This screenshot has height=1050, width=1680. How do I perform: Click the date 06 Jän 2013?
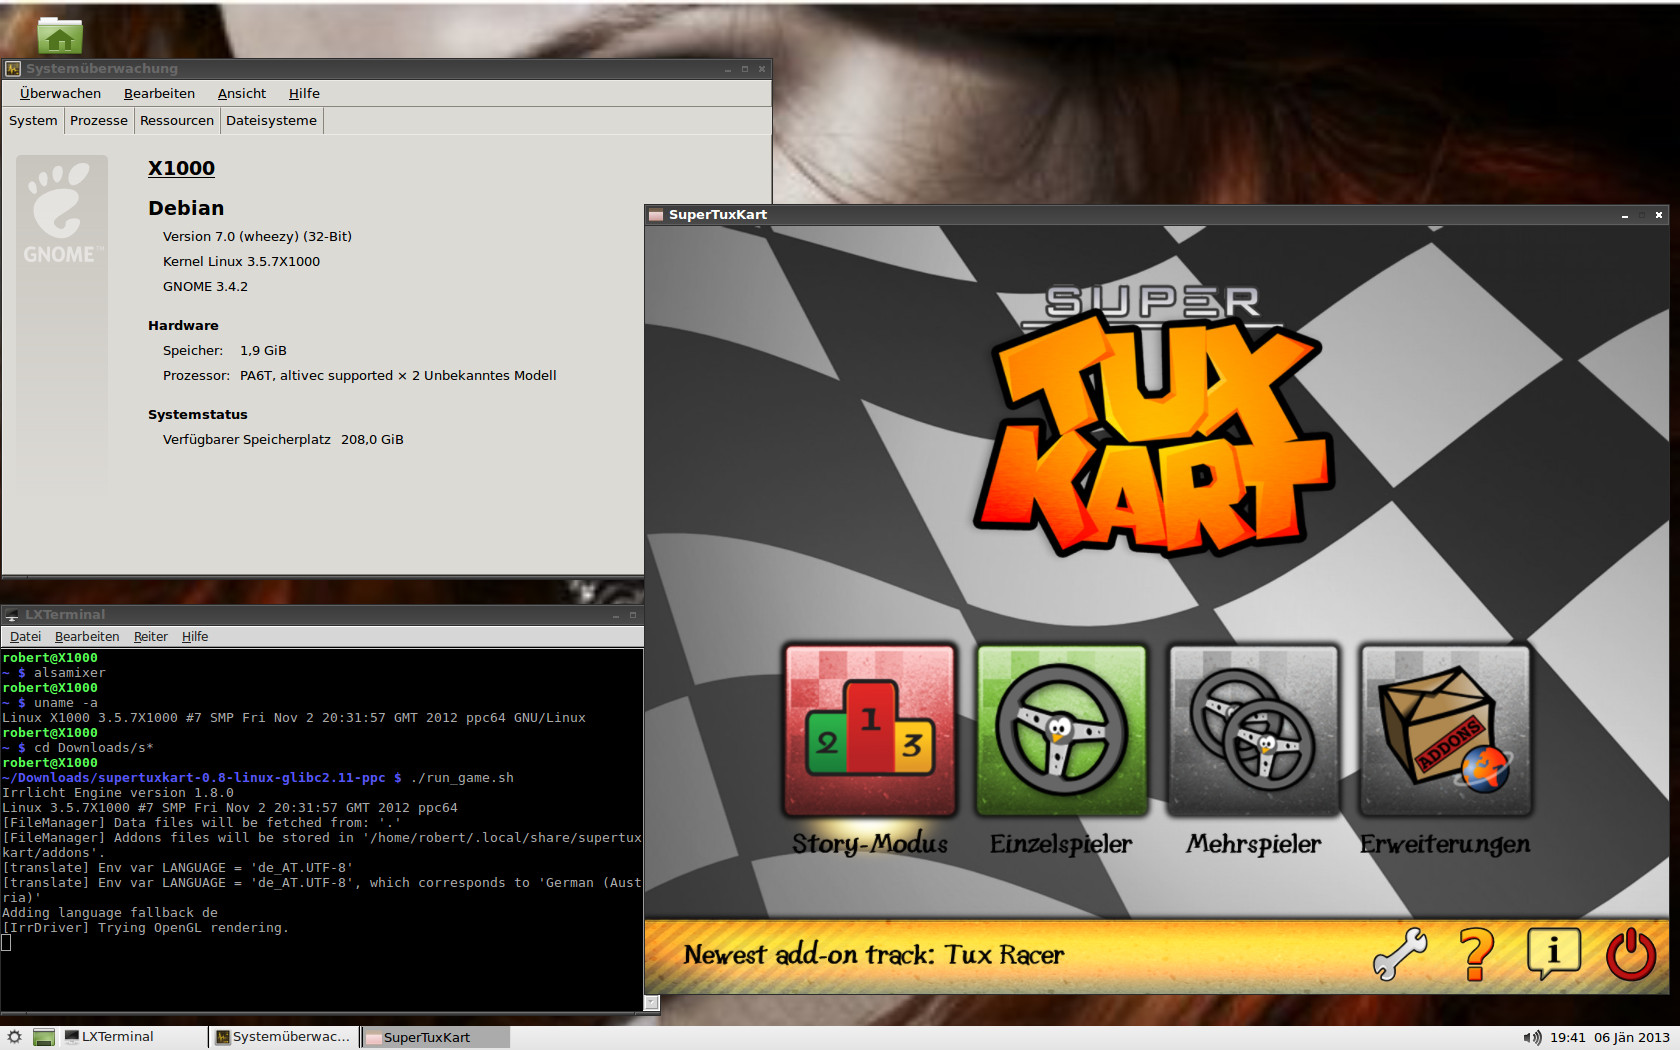pos(1632,1038)
